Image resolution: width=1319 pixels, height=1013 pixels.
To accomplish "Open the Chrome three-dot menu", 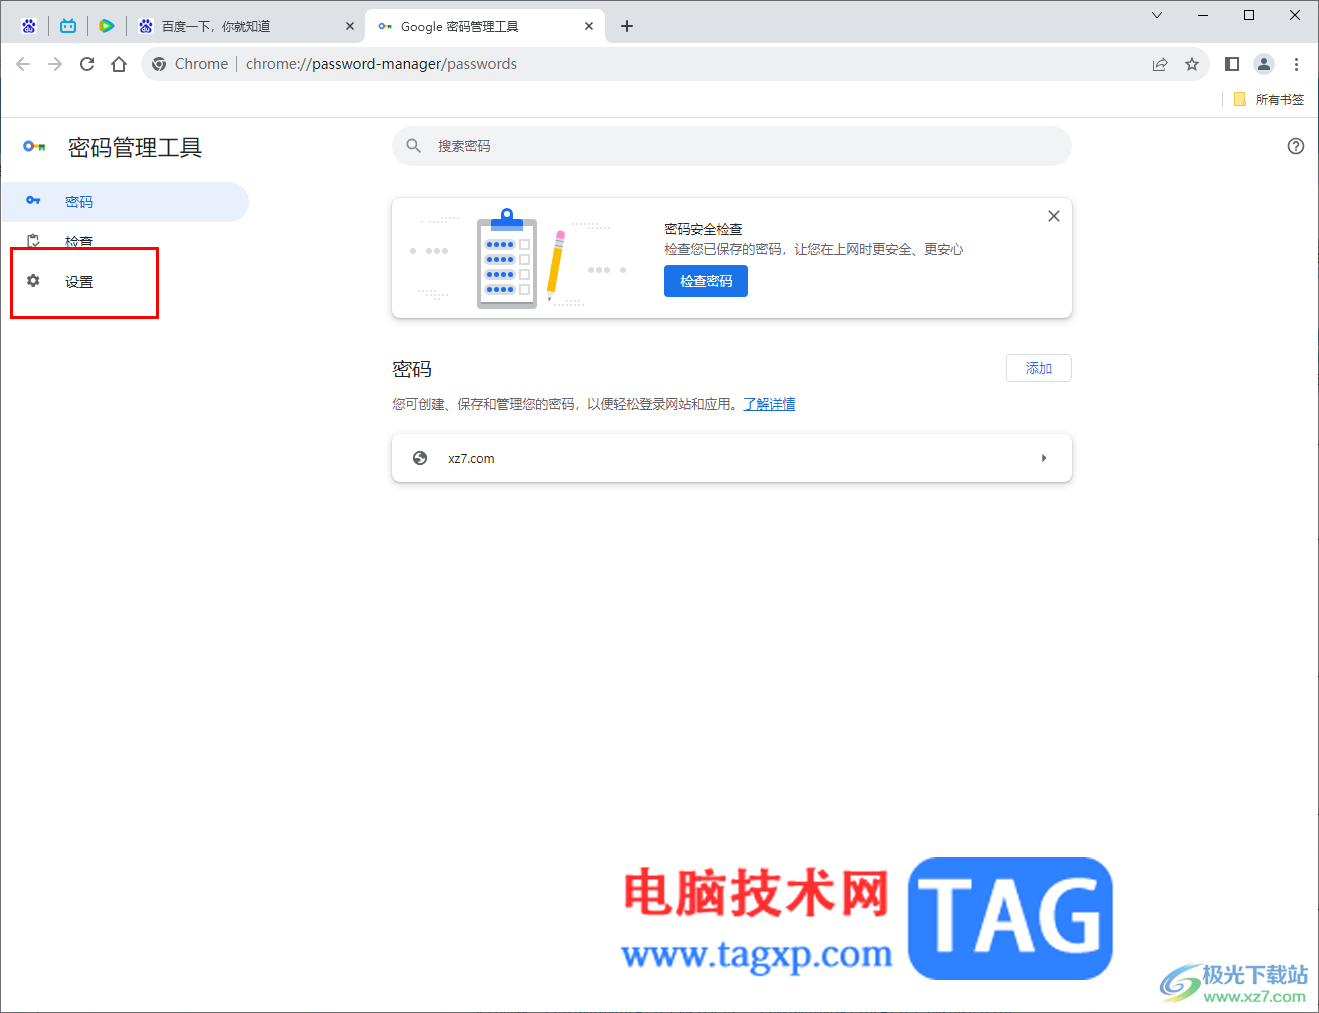I will [x=1296, y=64].
